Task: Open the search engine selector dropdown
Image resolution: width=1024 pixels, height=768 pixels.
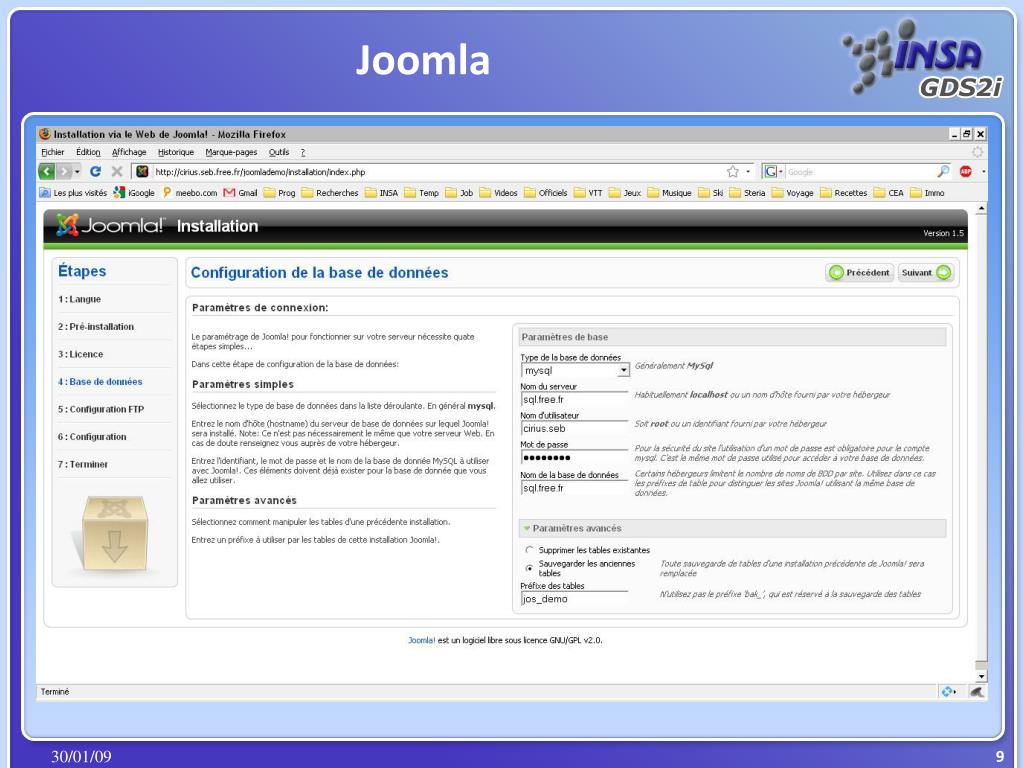Action: 773,172
